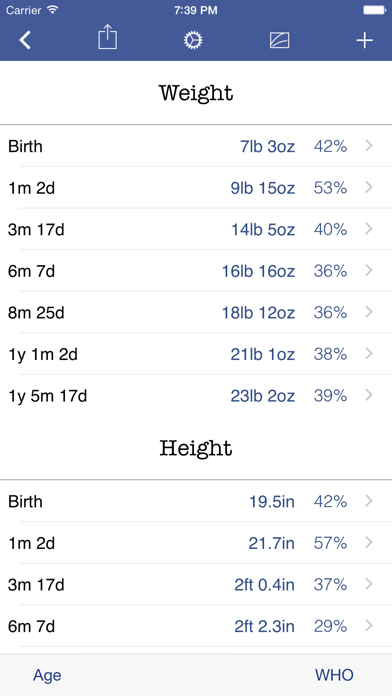Tap the Age button in bottom bar
392x696 pixels.
[x=47, y=675]
